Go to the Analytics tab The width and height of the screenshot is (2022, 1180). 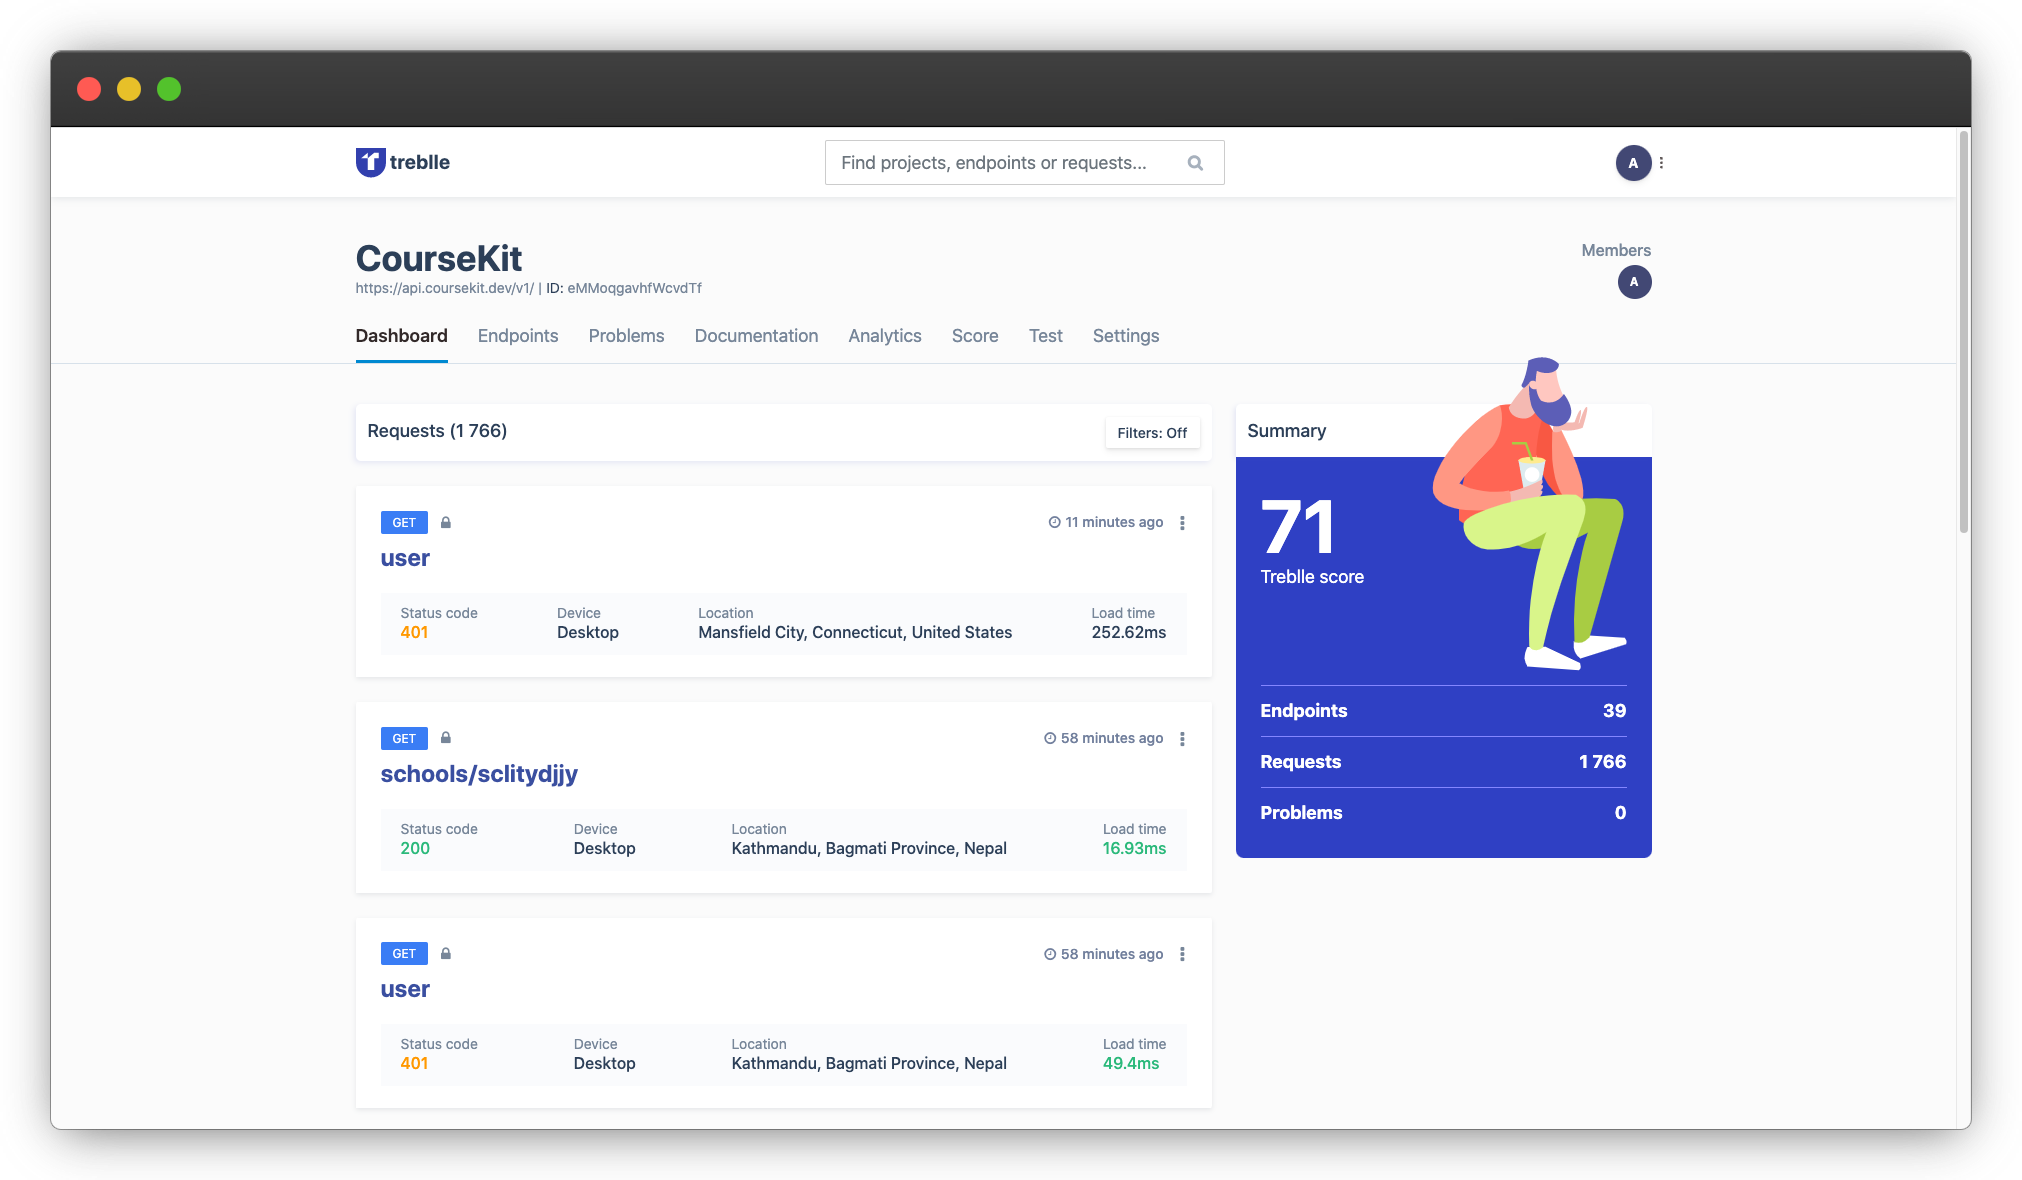885,336
